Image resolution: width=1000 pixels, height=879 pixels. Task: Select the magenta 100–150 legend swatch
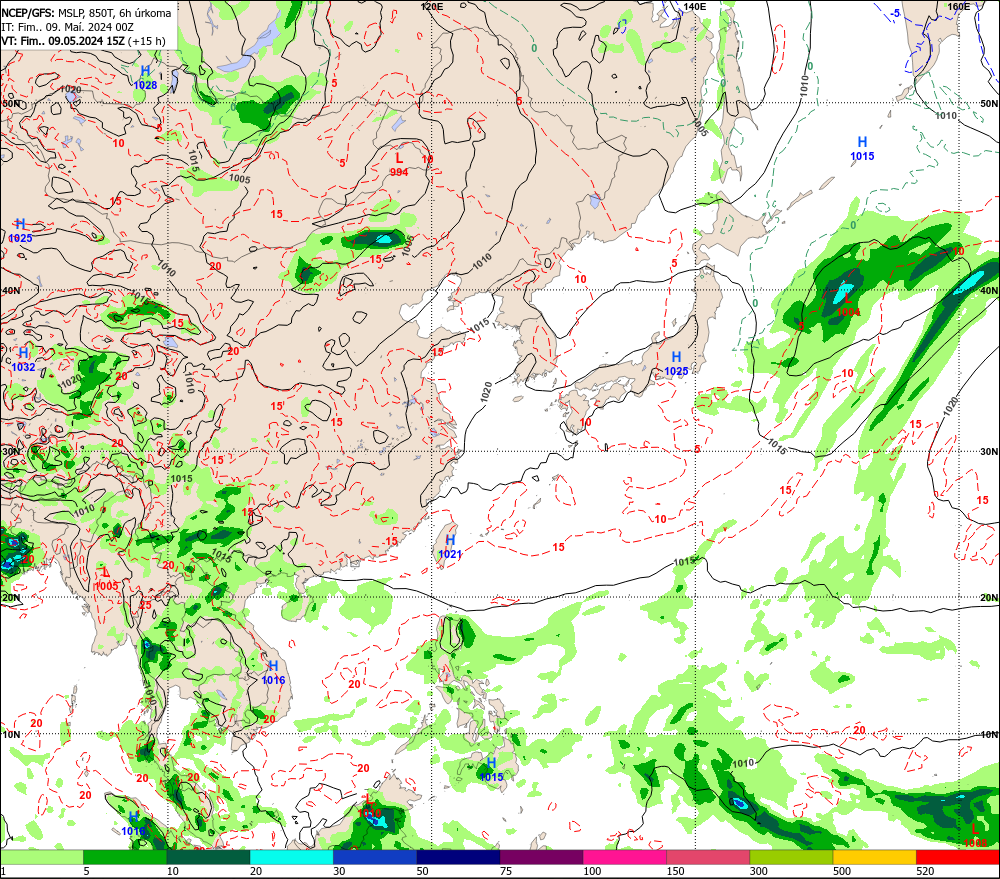click(x=625, y=857)
